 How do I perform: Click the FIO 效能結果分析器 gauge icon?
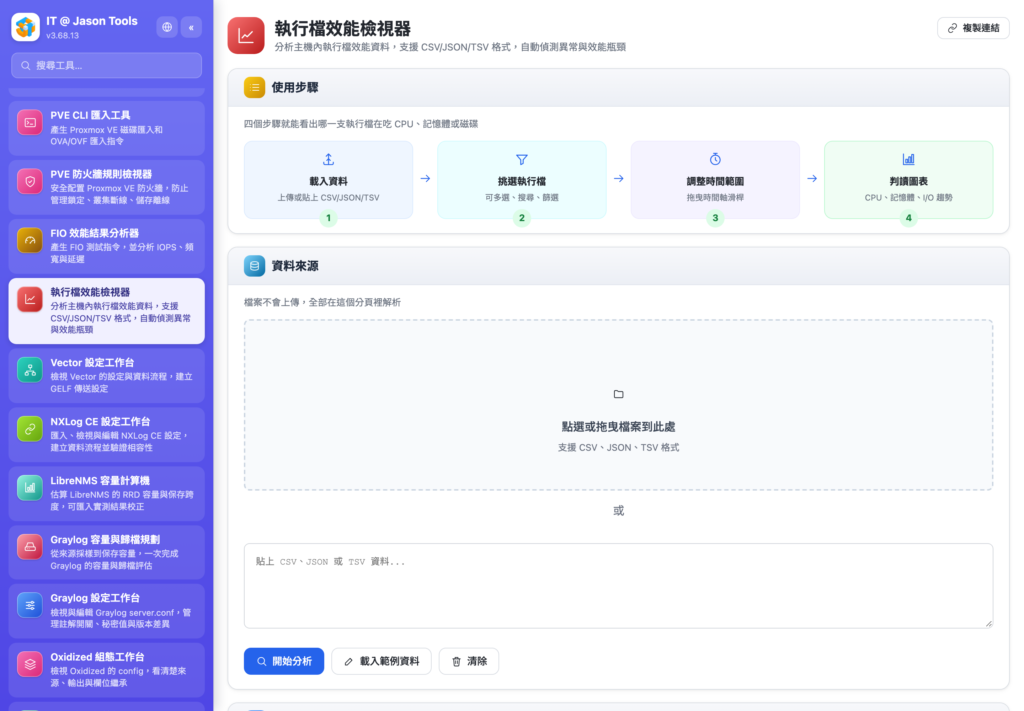click(30, 240)
